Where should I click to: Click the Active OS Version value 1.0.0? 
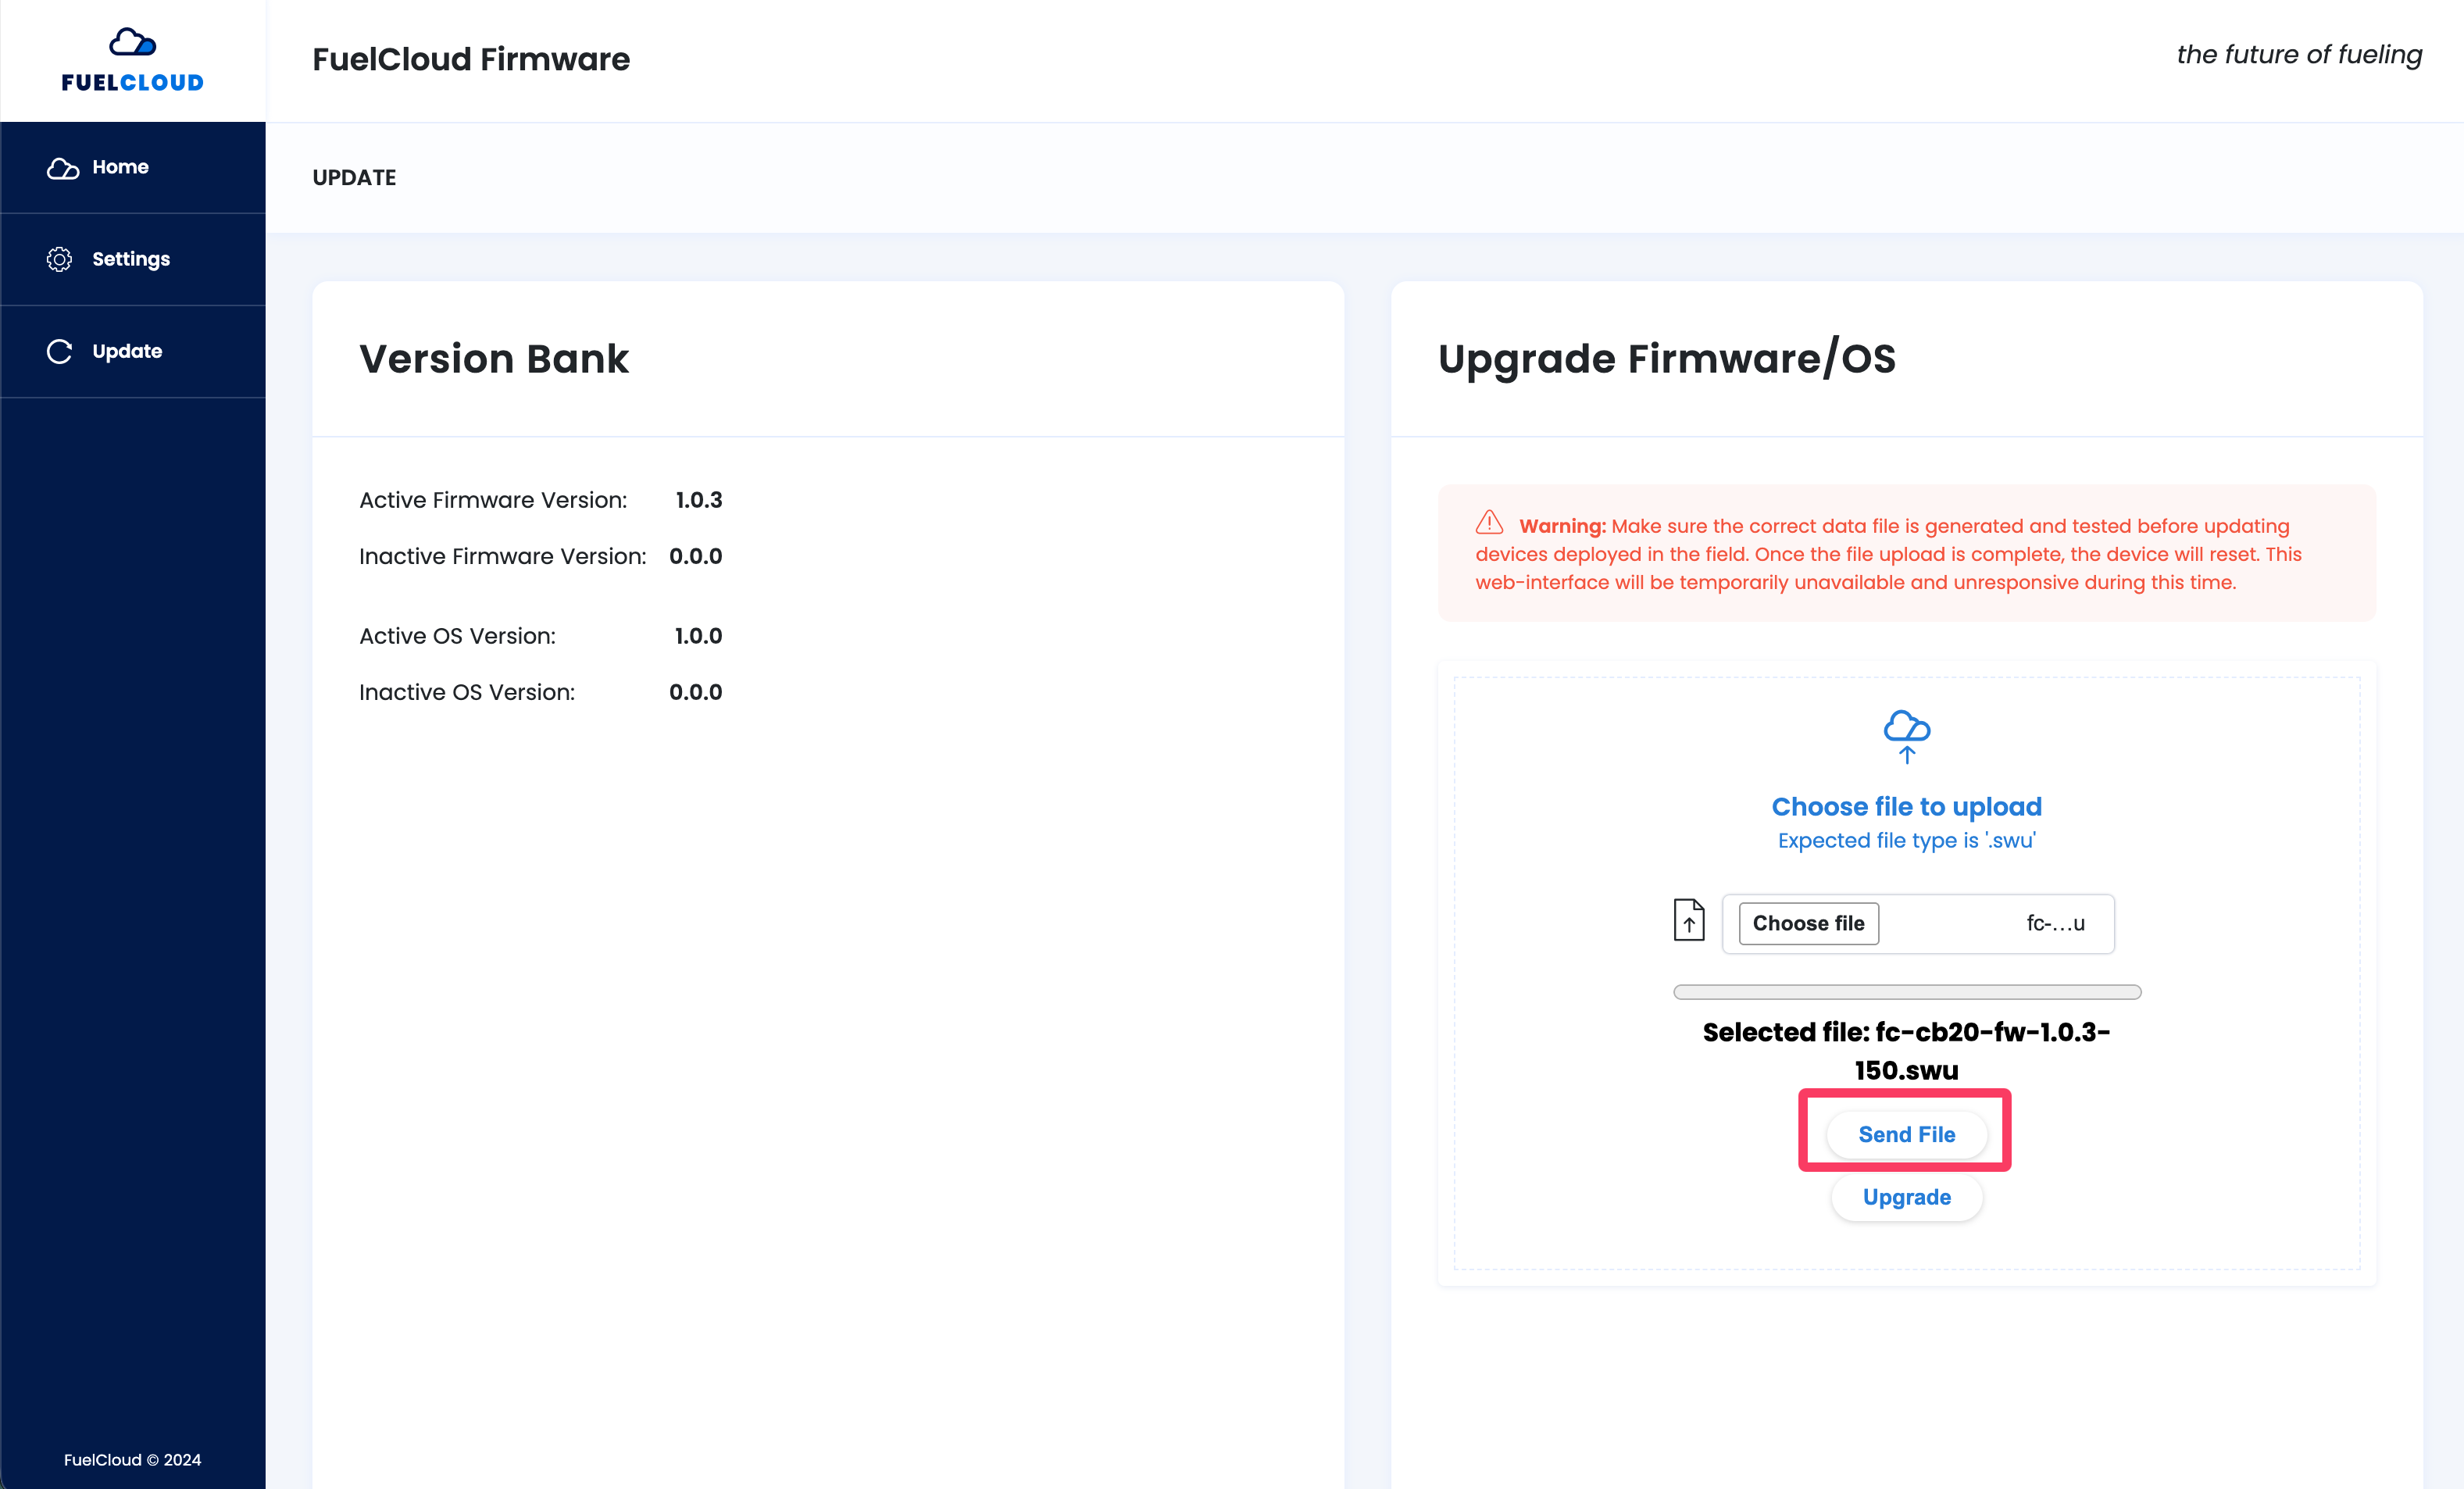(x=698, y=636)
